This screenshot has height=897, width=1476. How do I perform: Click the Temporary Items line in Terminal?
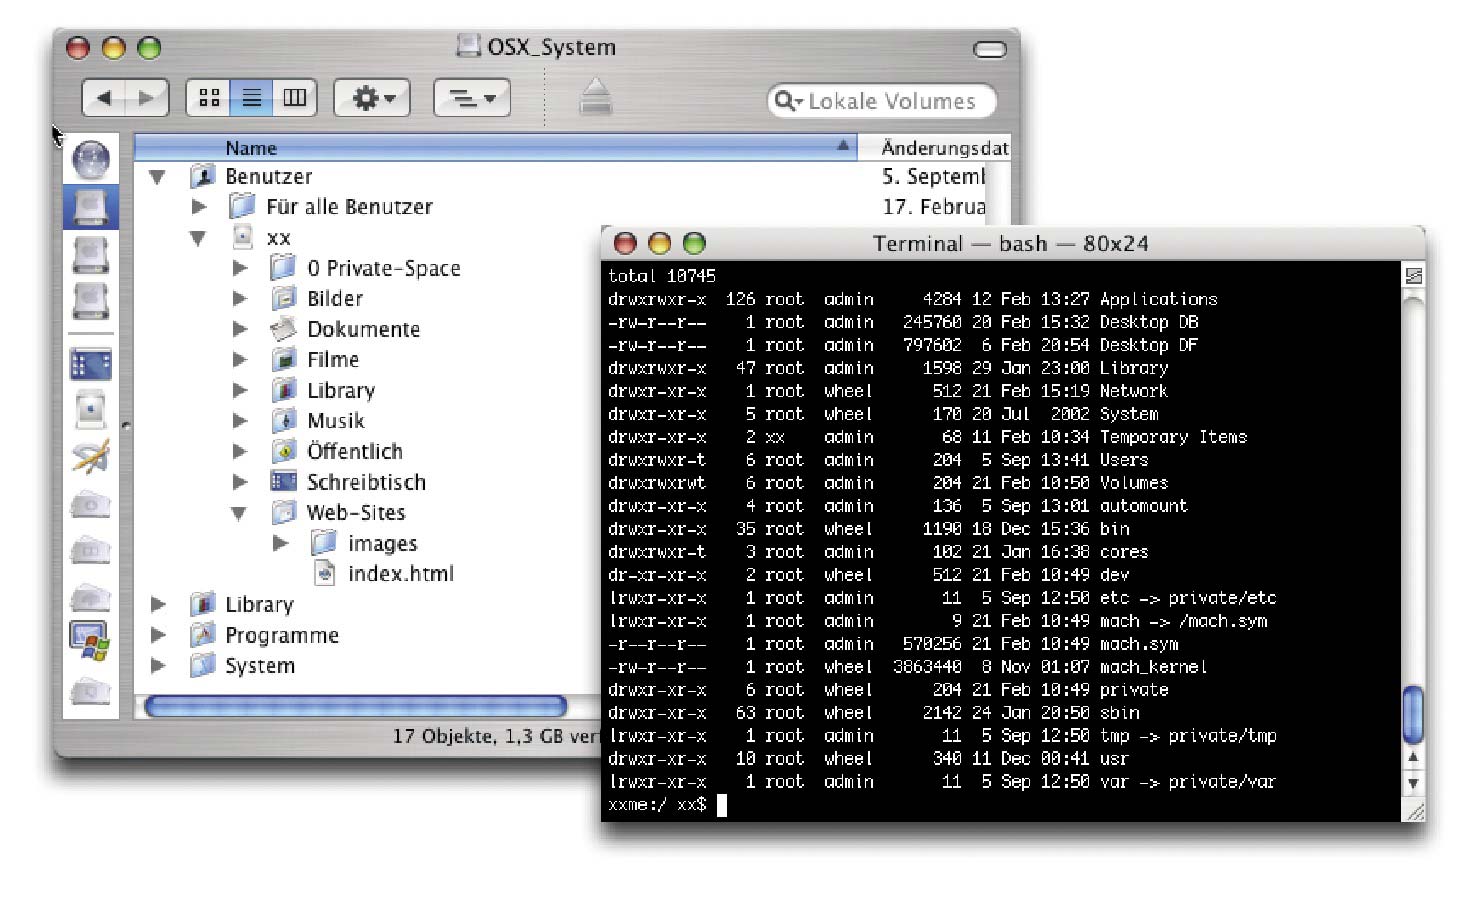click(x=927, y=437)
